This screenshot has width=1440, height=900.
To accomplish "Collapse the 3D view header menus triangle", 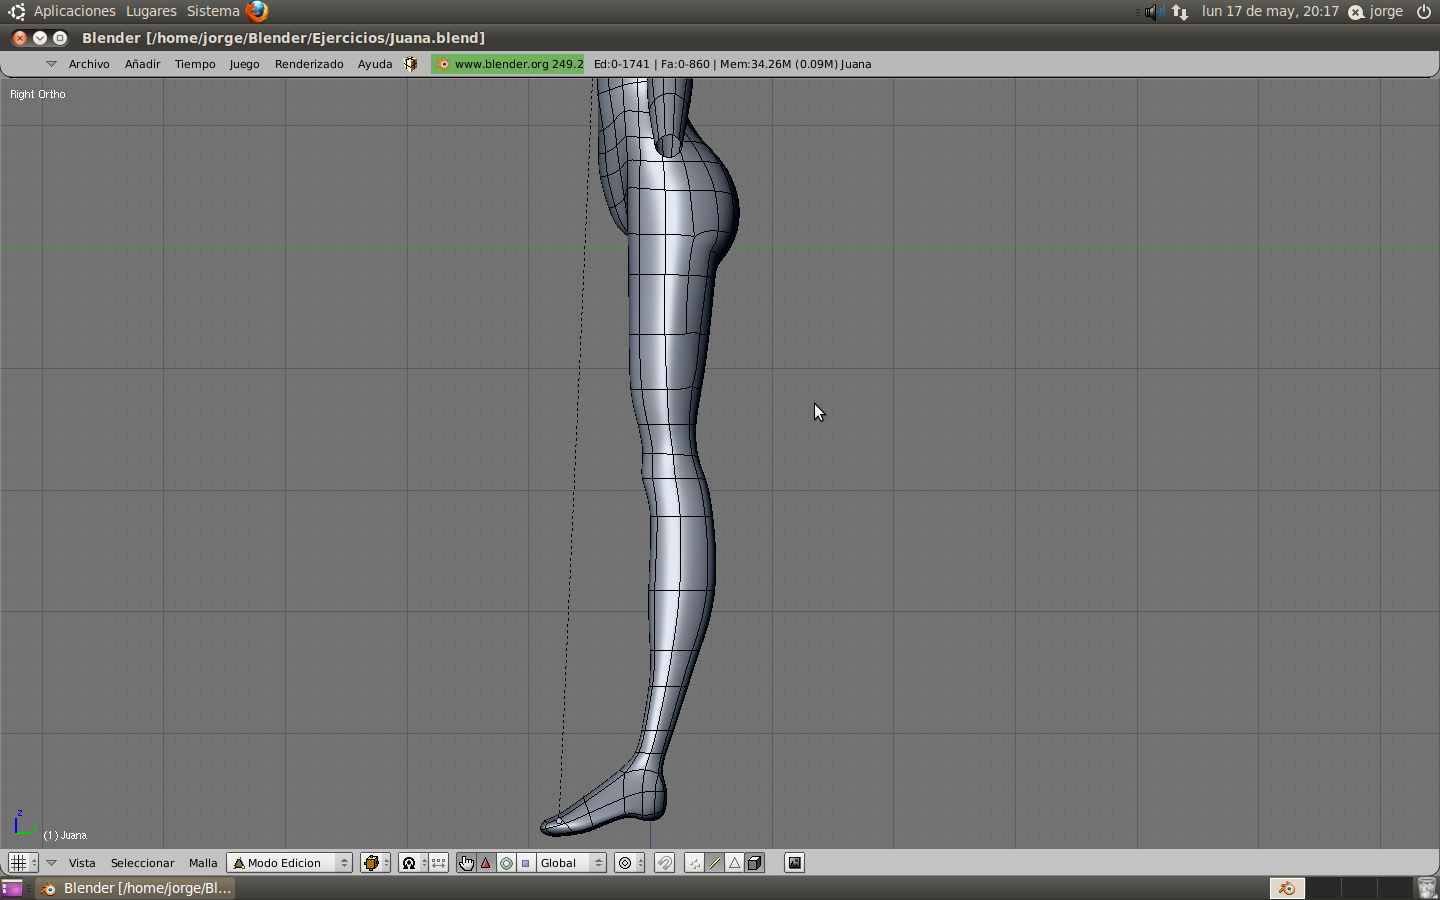I will (x=51, y=863).
